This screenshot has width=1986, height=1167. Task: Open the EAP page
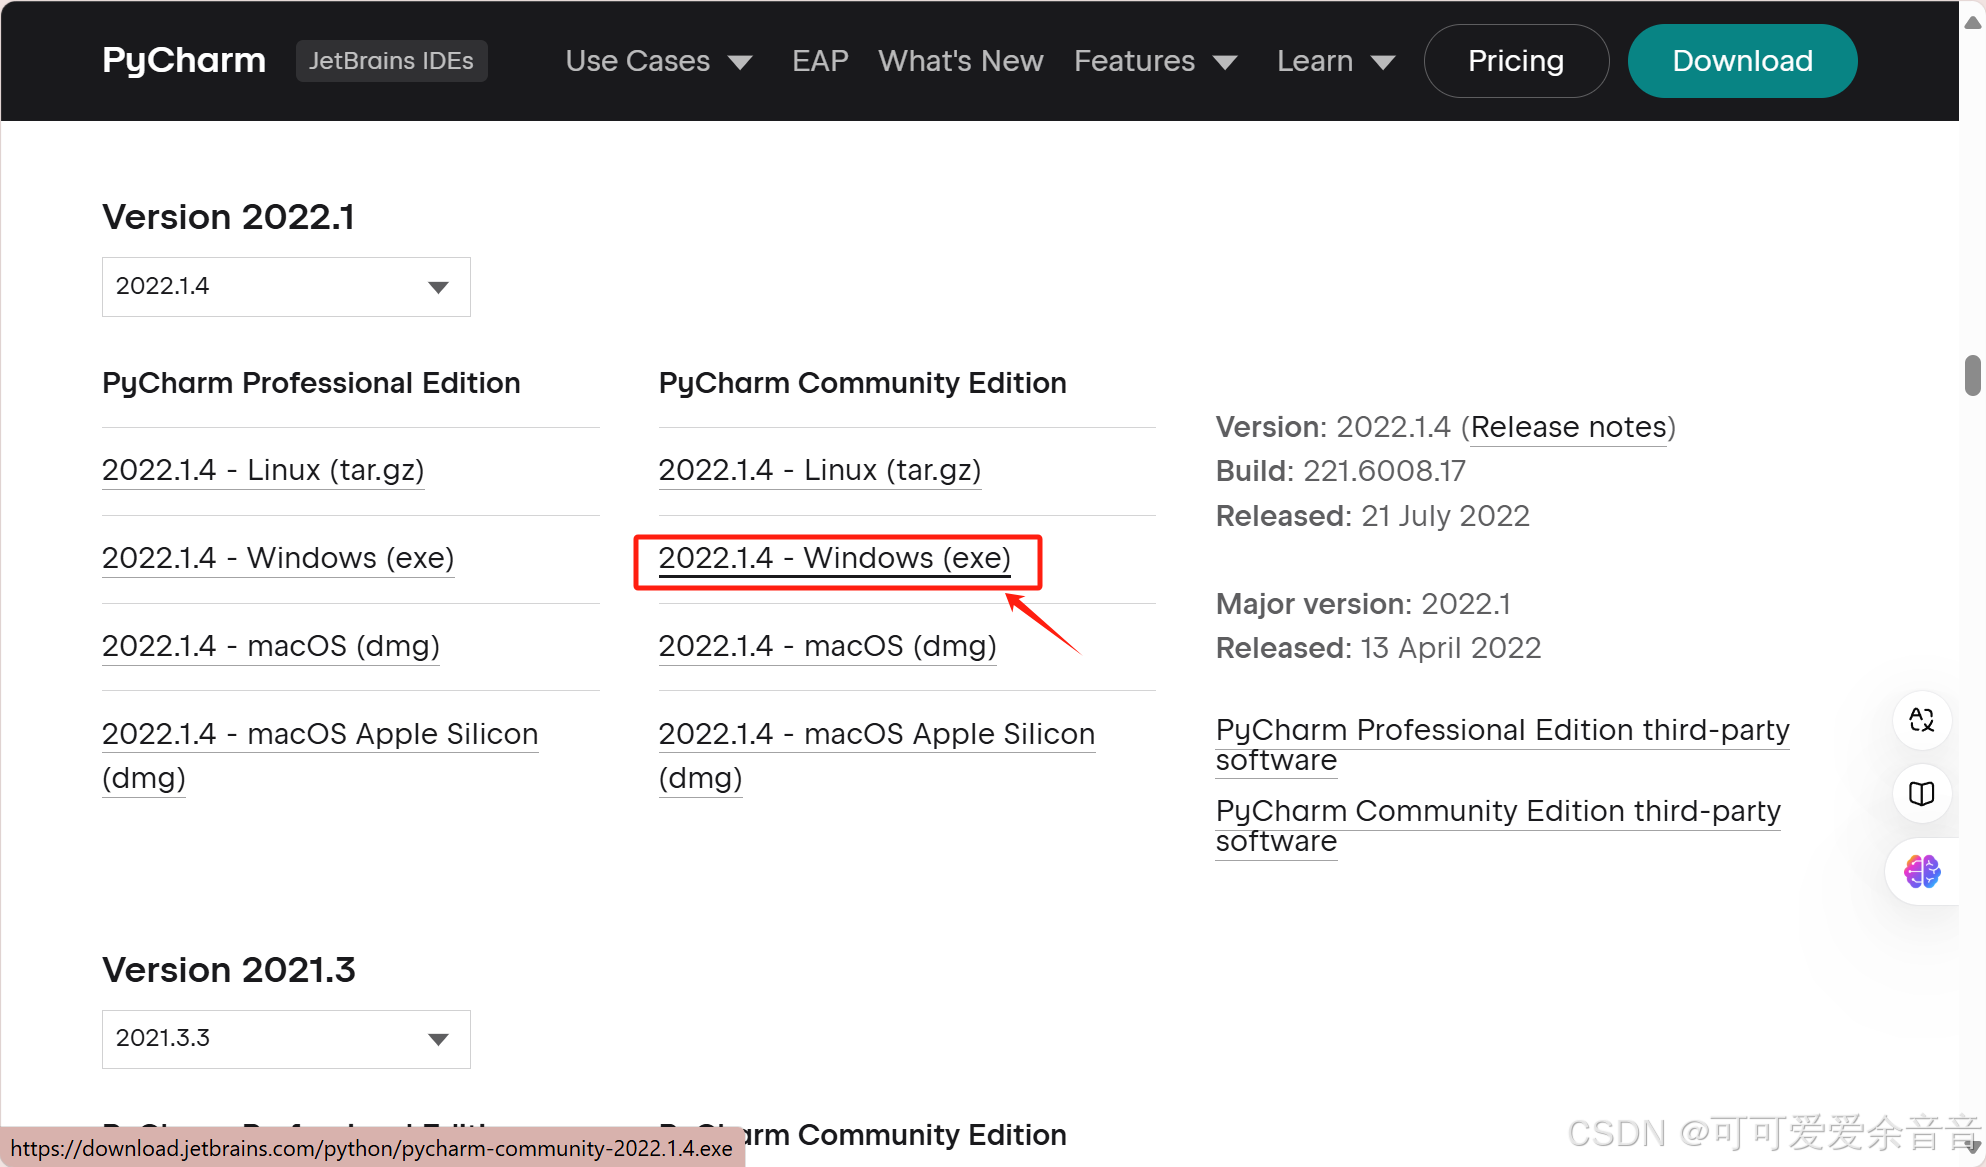point(820,61)
